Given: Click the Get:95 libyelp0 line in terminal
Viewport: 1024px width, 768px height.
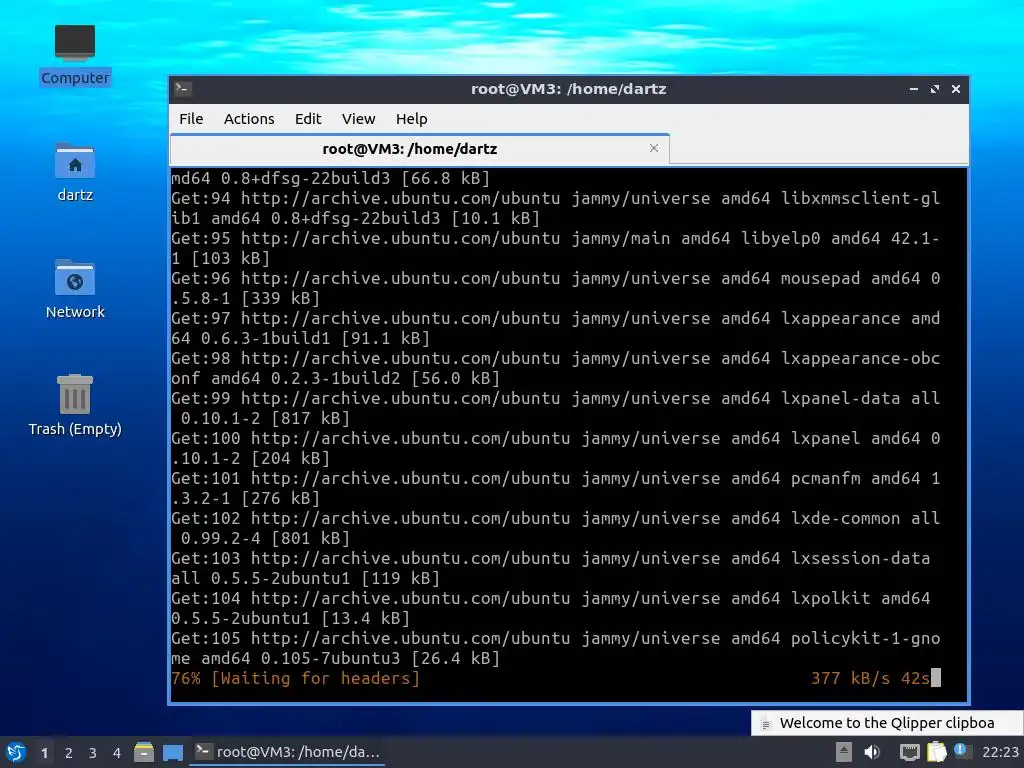Looking at the screenshot, I should tap(556, 248).
